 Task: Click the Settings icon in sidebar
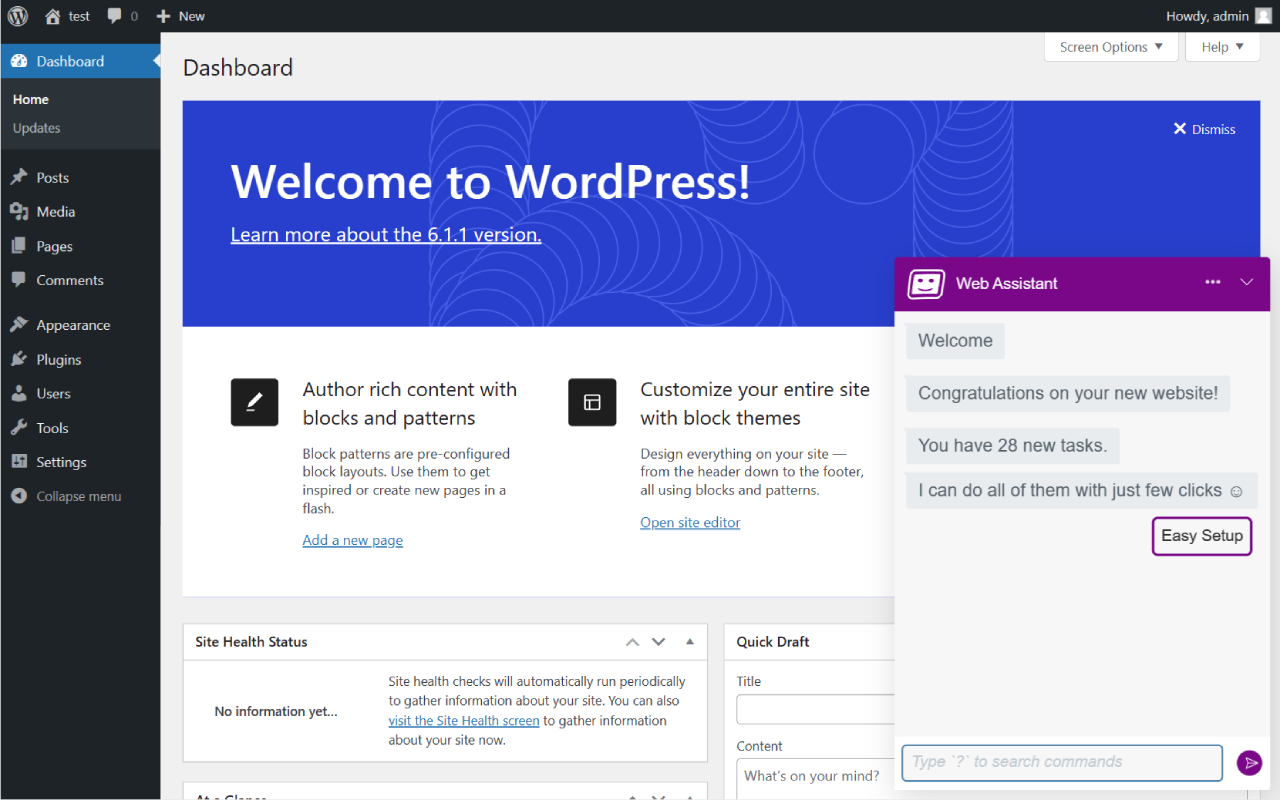pos(19,462)
